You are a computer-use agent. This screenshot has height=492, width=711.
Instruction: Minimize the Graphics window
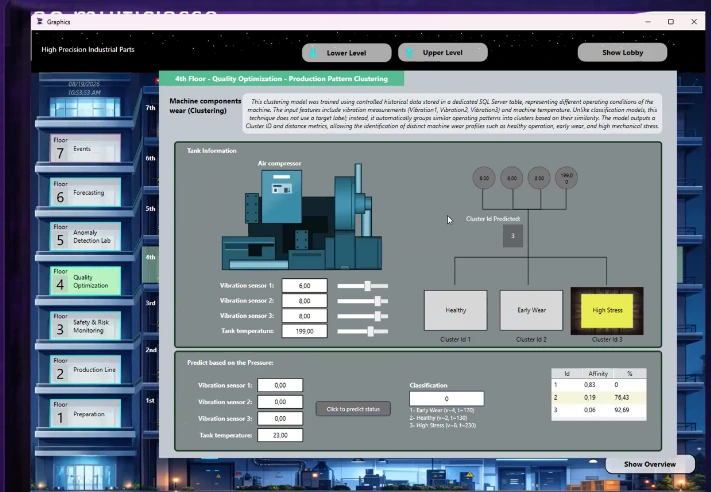[x=648, y=21]
